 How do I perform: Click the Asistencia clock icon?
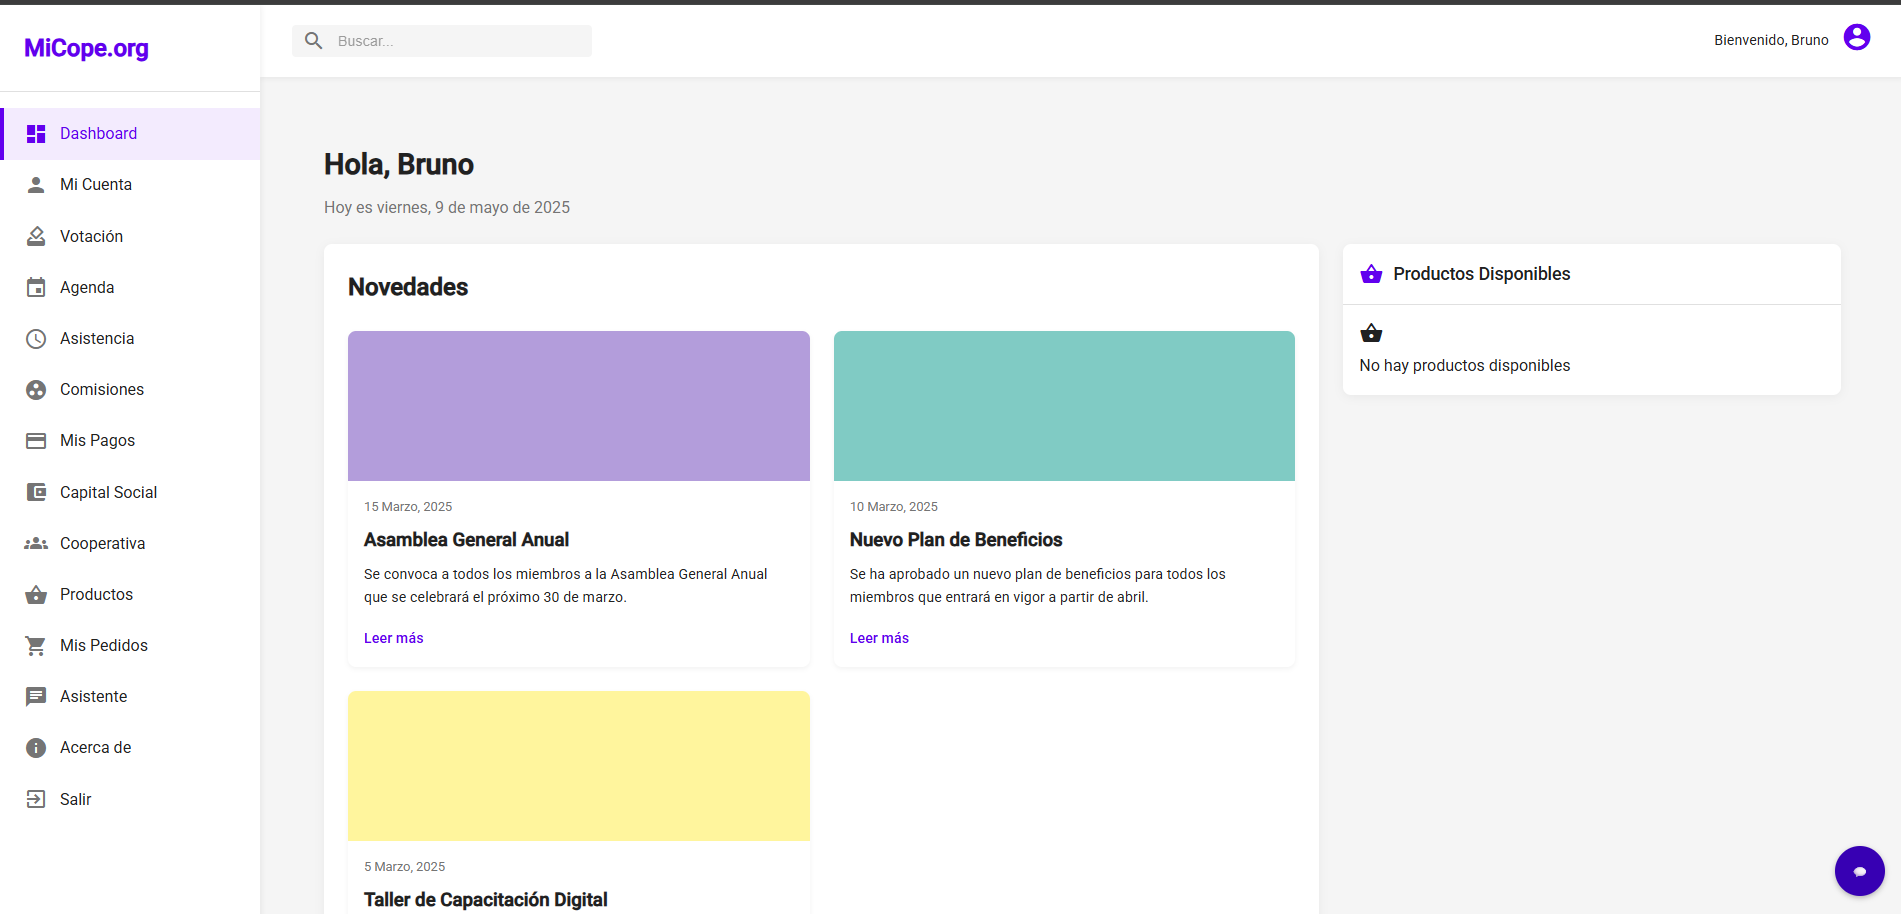click(x=36, y=339)
